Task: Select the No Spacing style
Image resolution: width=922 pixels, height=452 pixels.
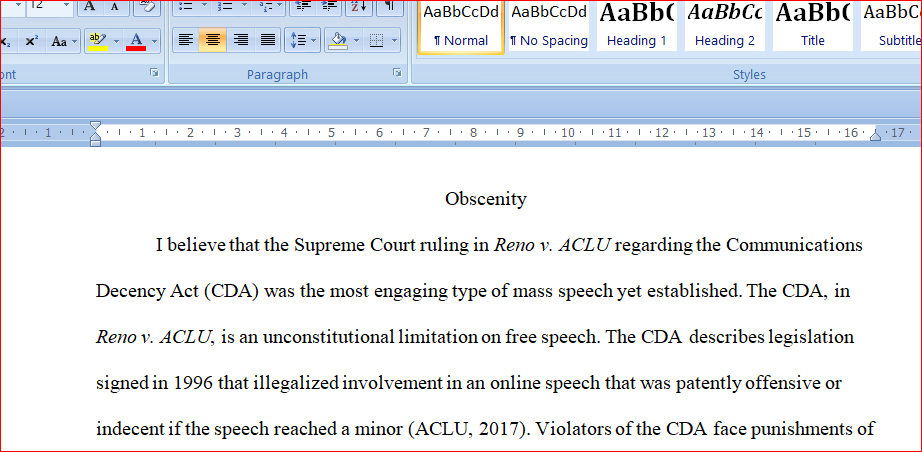Action: point(549,25)
